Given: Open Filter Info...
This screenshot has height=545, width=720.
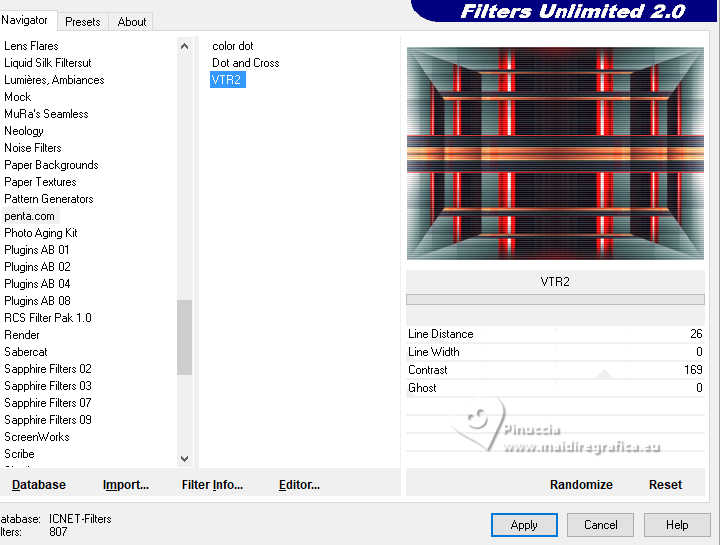Looking at the screenshot, I should pos(212,485).
